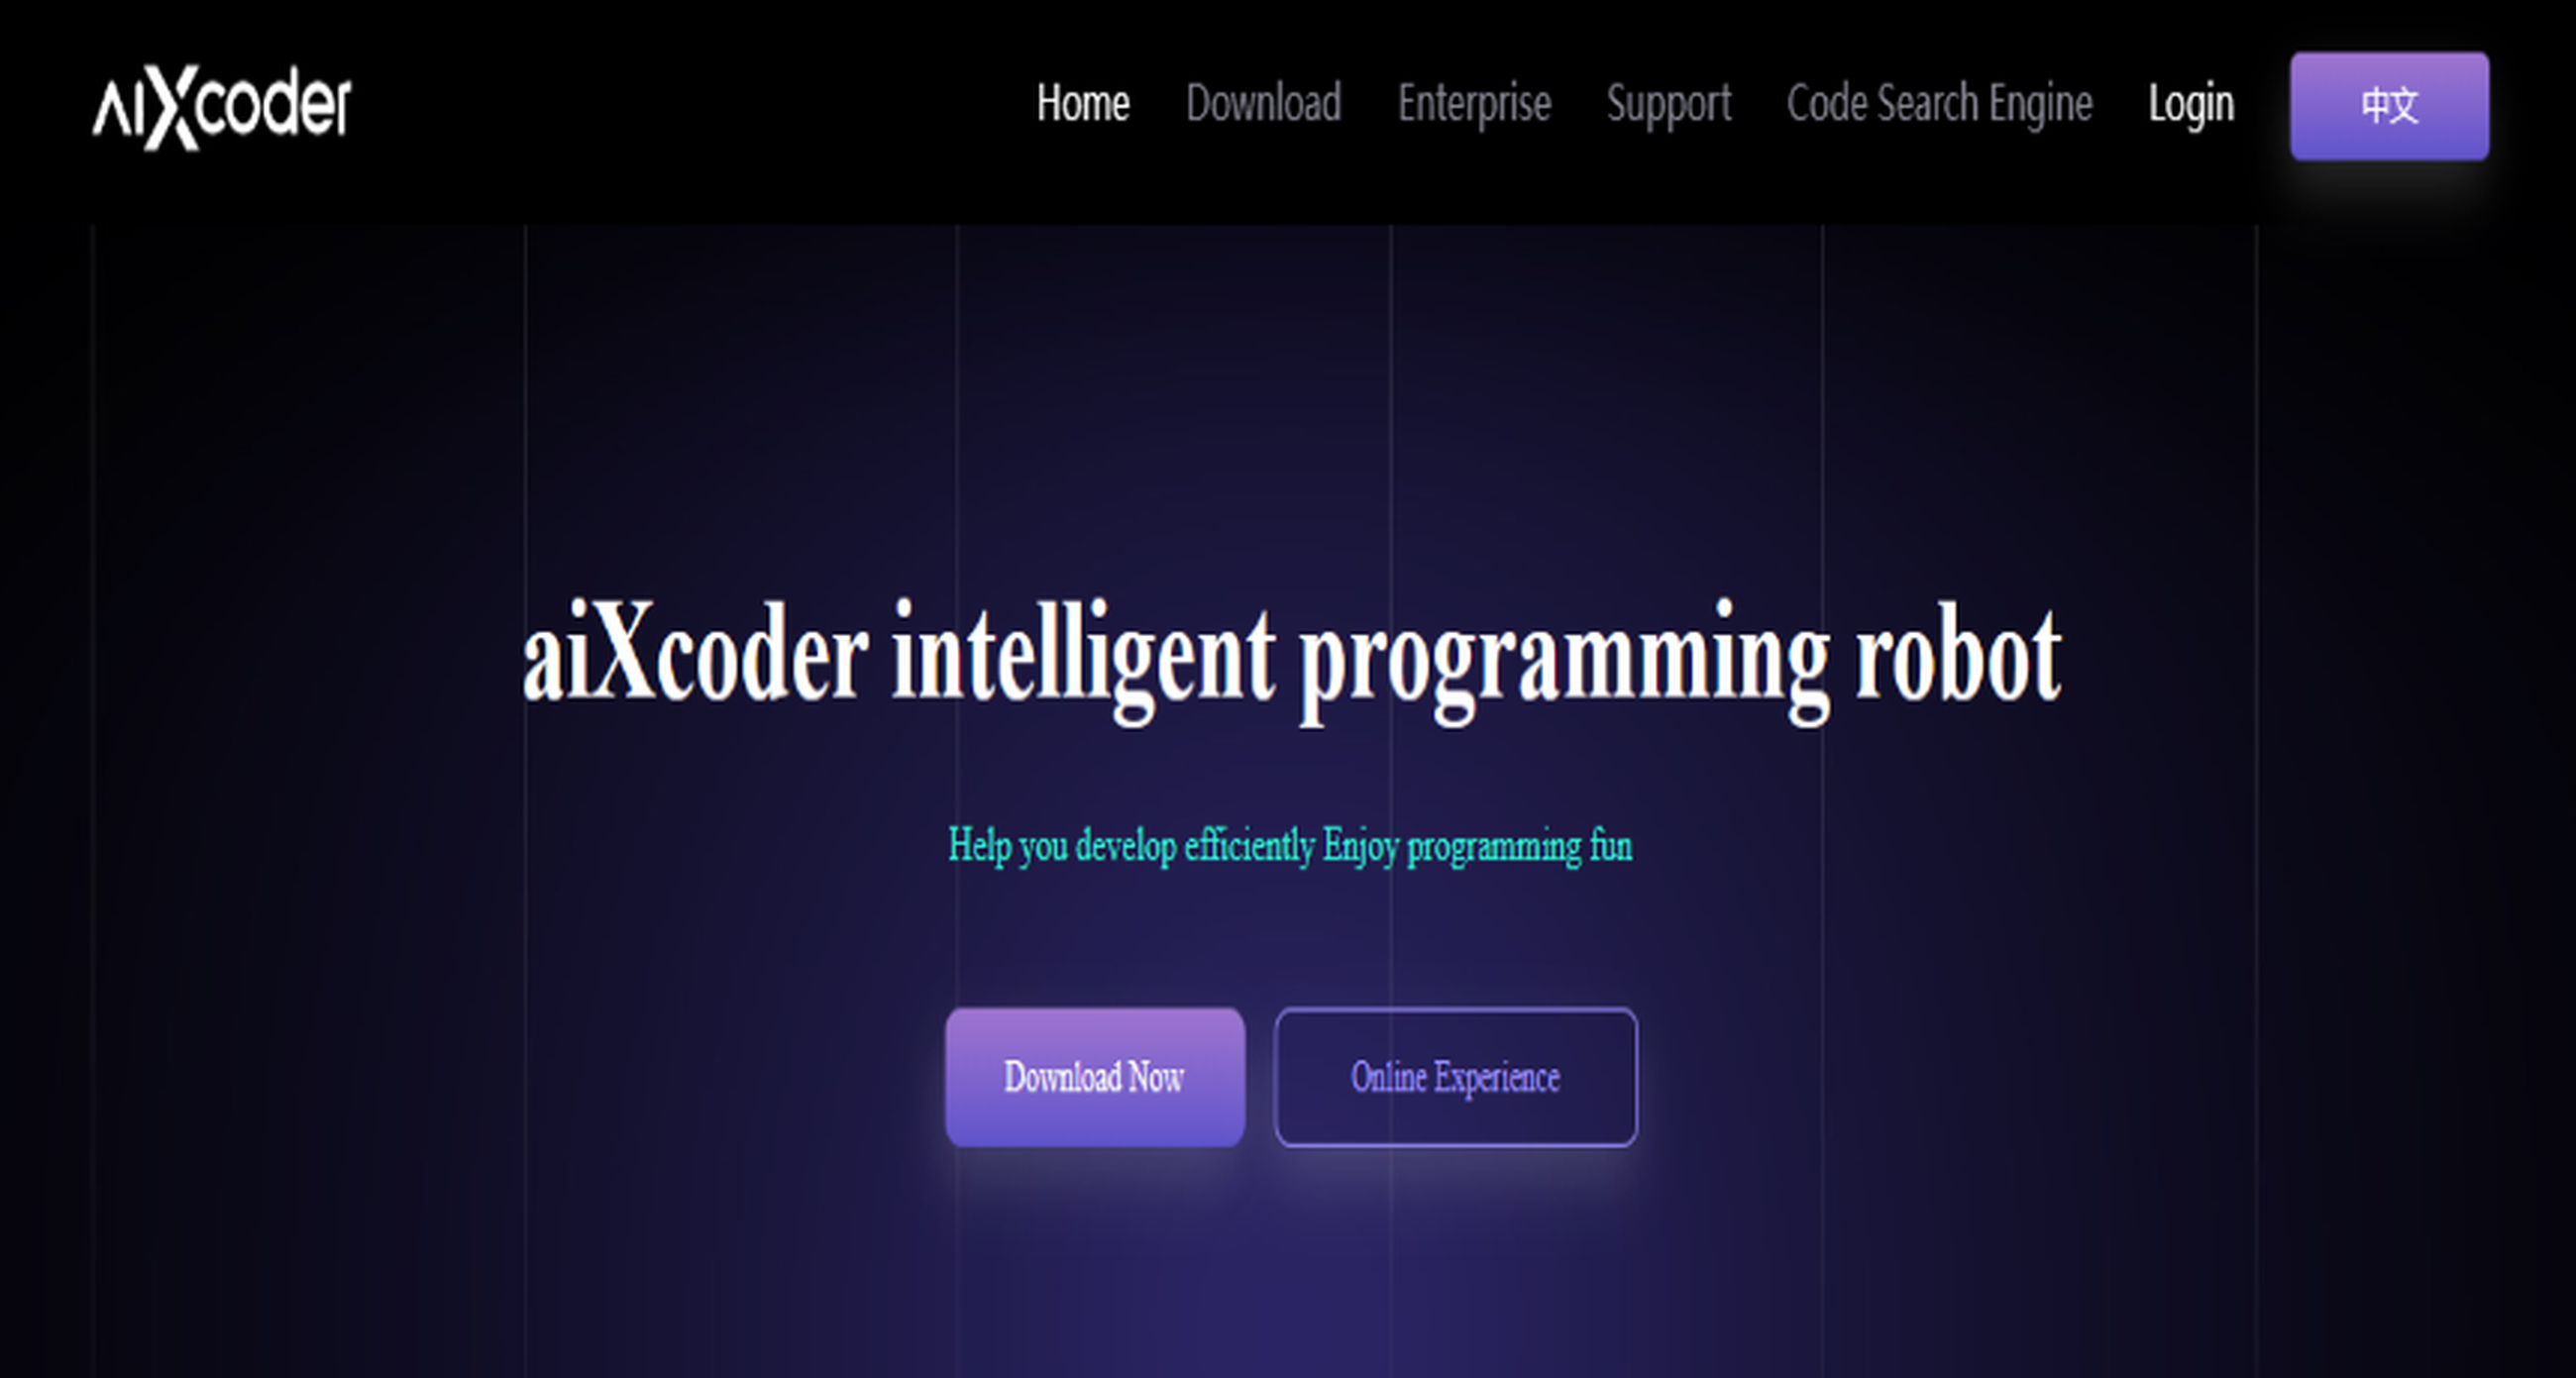Switch language with the 中文 button
The width and height of the screenshot is (2576, 1378).
point(2390,106)
